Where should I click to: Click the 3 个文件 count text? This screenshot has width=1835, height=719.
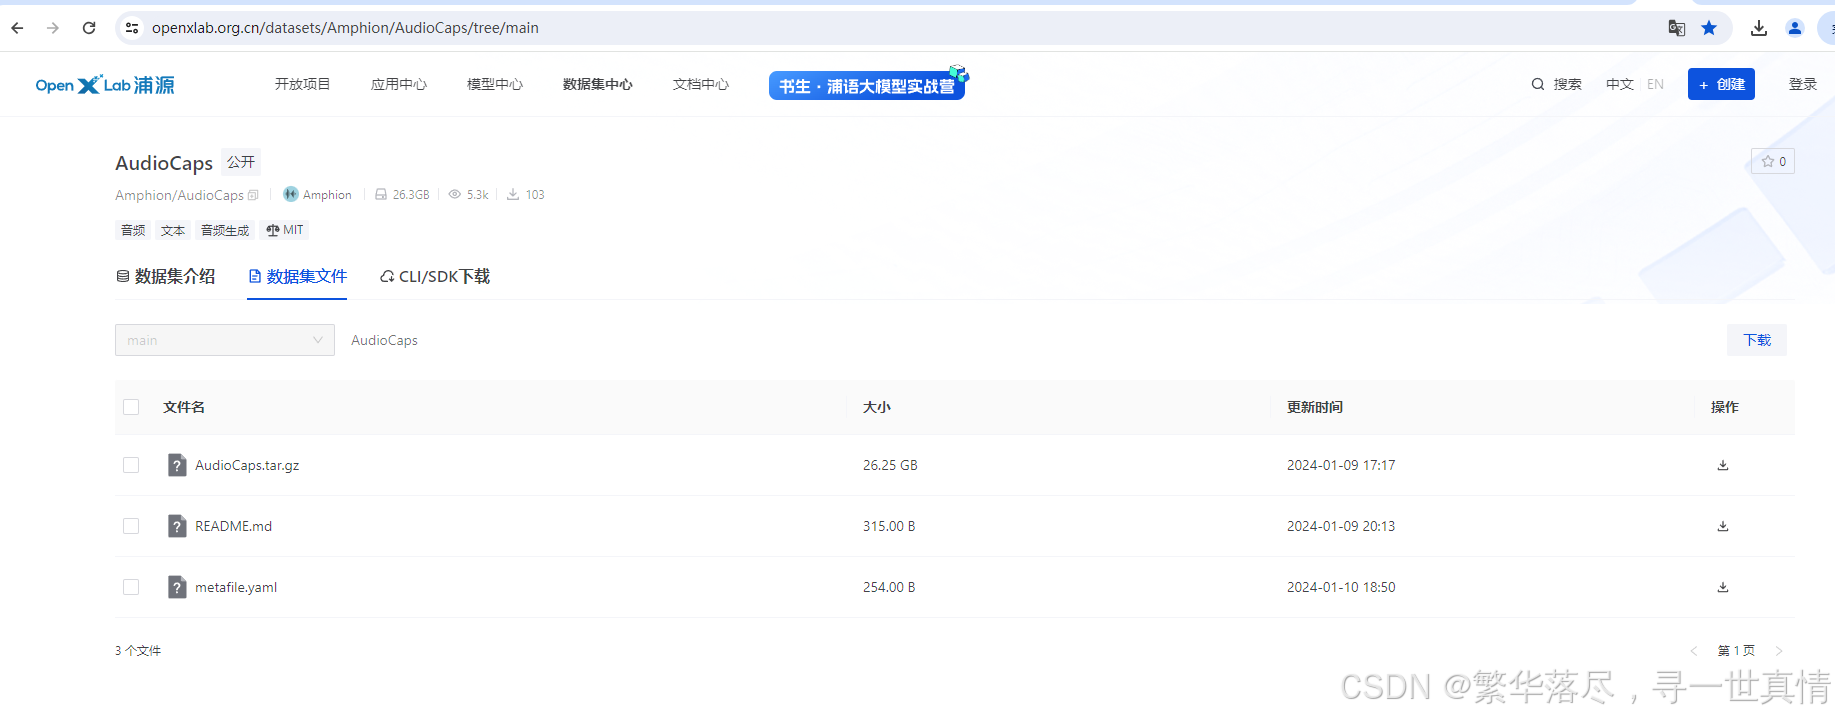pyautogui.click(x=138, y=651)
